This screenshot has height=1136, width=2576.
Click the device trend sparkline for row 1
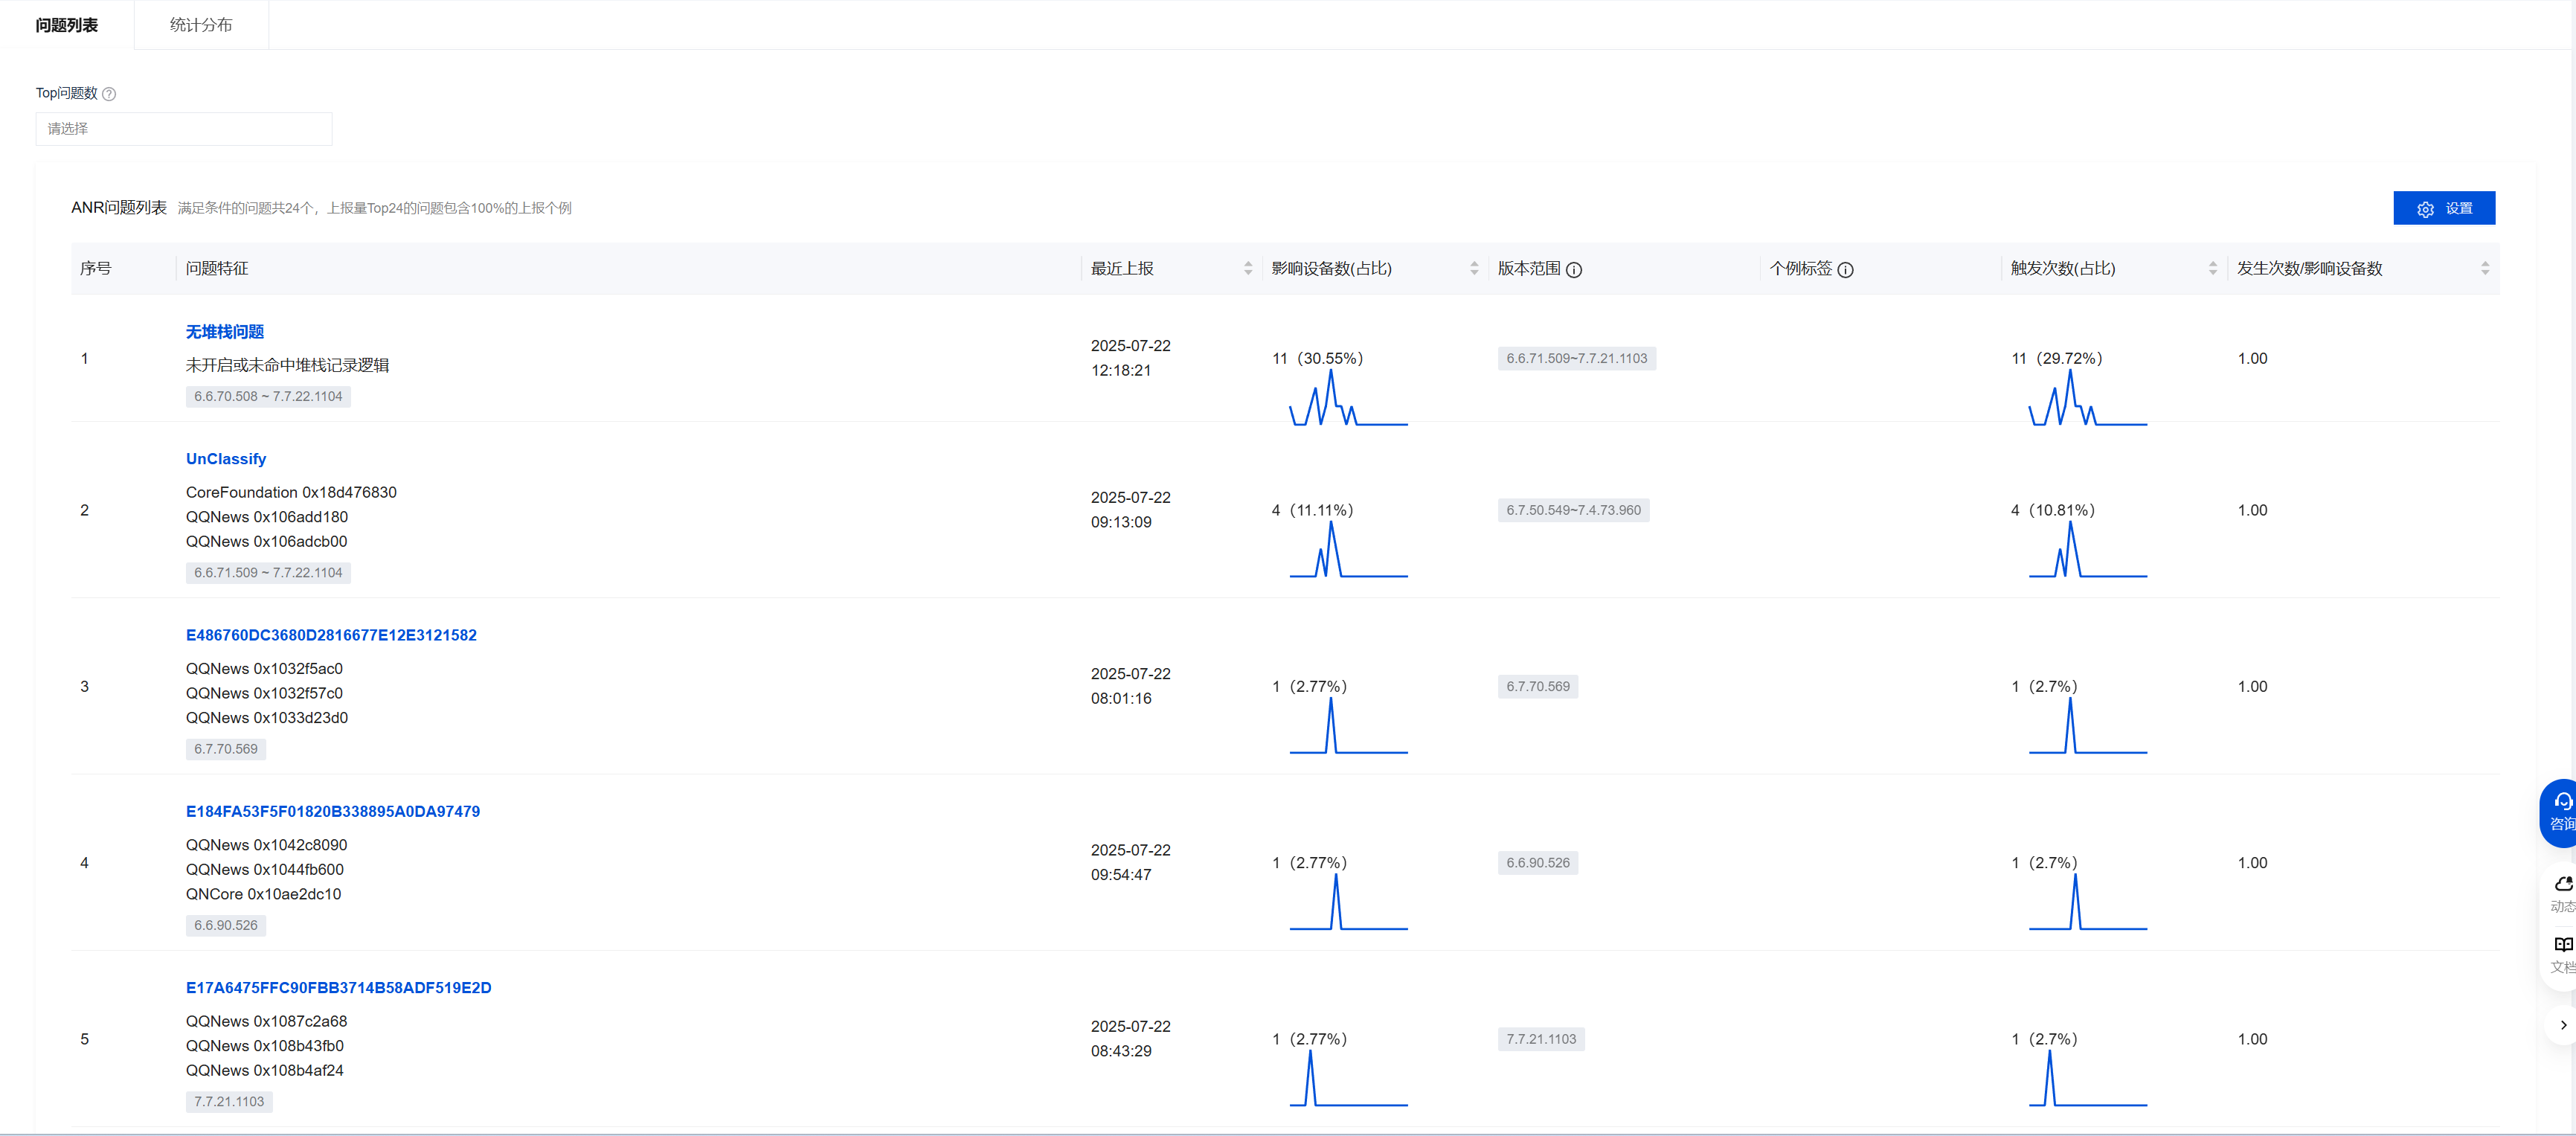click(1348, 400)
